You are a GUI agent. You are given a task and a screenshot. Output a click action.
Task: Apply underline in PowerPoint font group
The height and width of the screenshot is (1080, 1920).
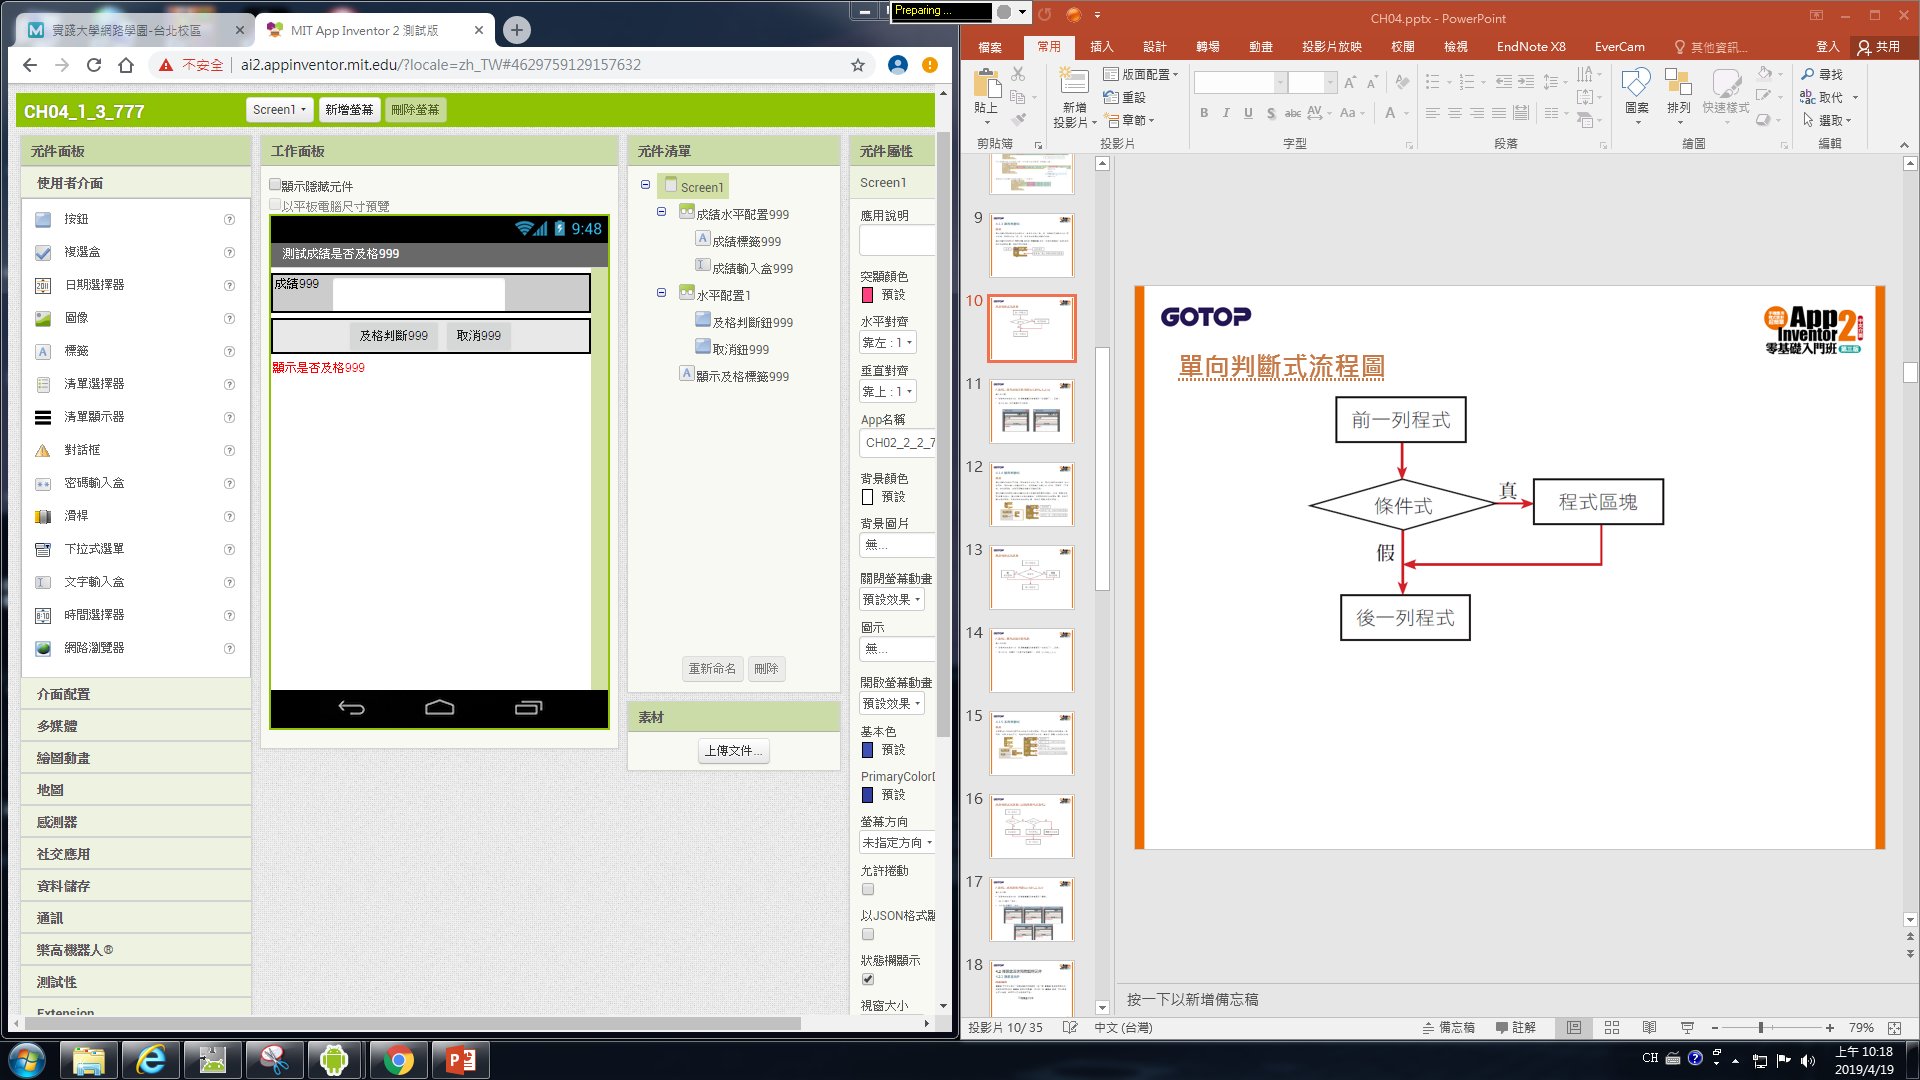click(1248, 113)
